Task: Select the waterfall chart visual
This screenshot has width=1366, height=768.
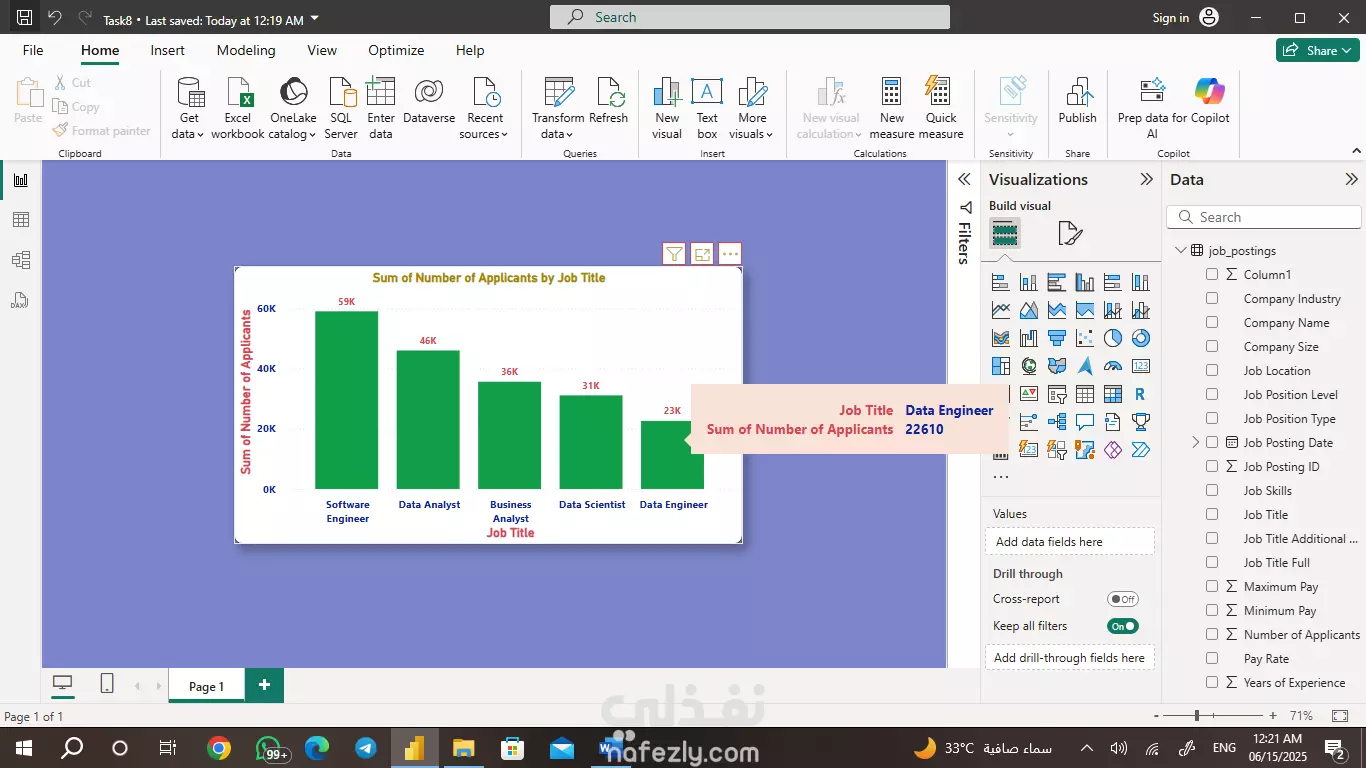Action: click(x=1029, y=338)
